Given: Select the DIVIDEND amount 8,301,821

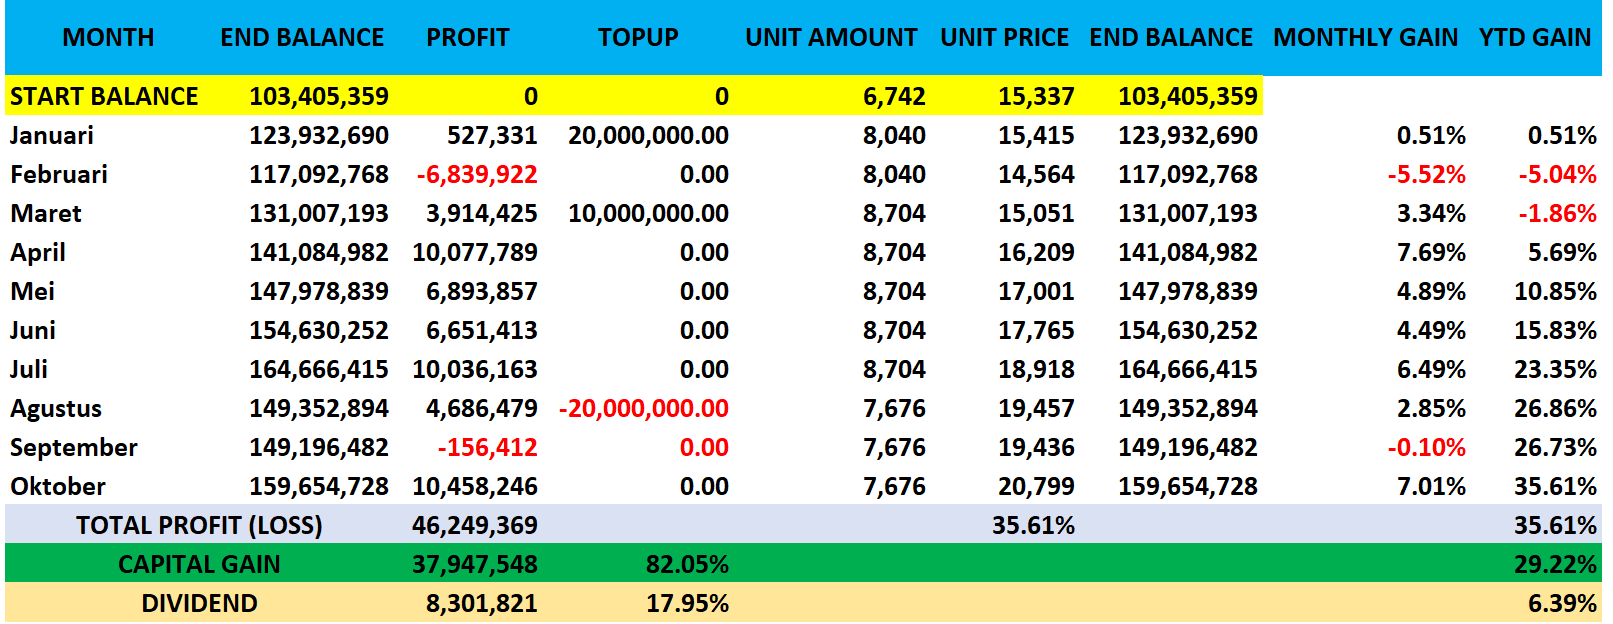Looking at the screenshot, I should coord(482,604).
